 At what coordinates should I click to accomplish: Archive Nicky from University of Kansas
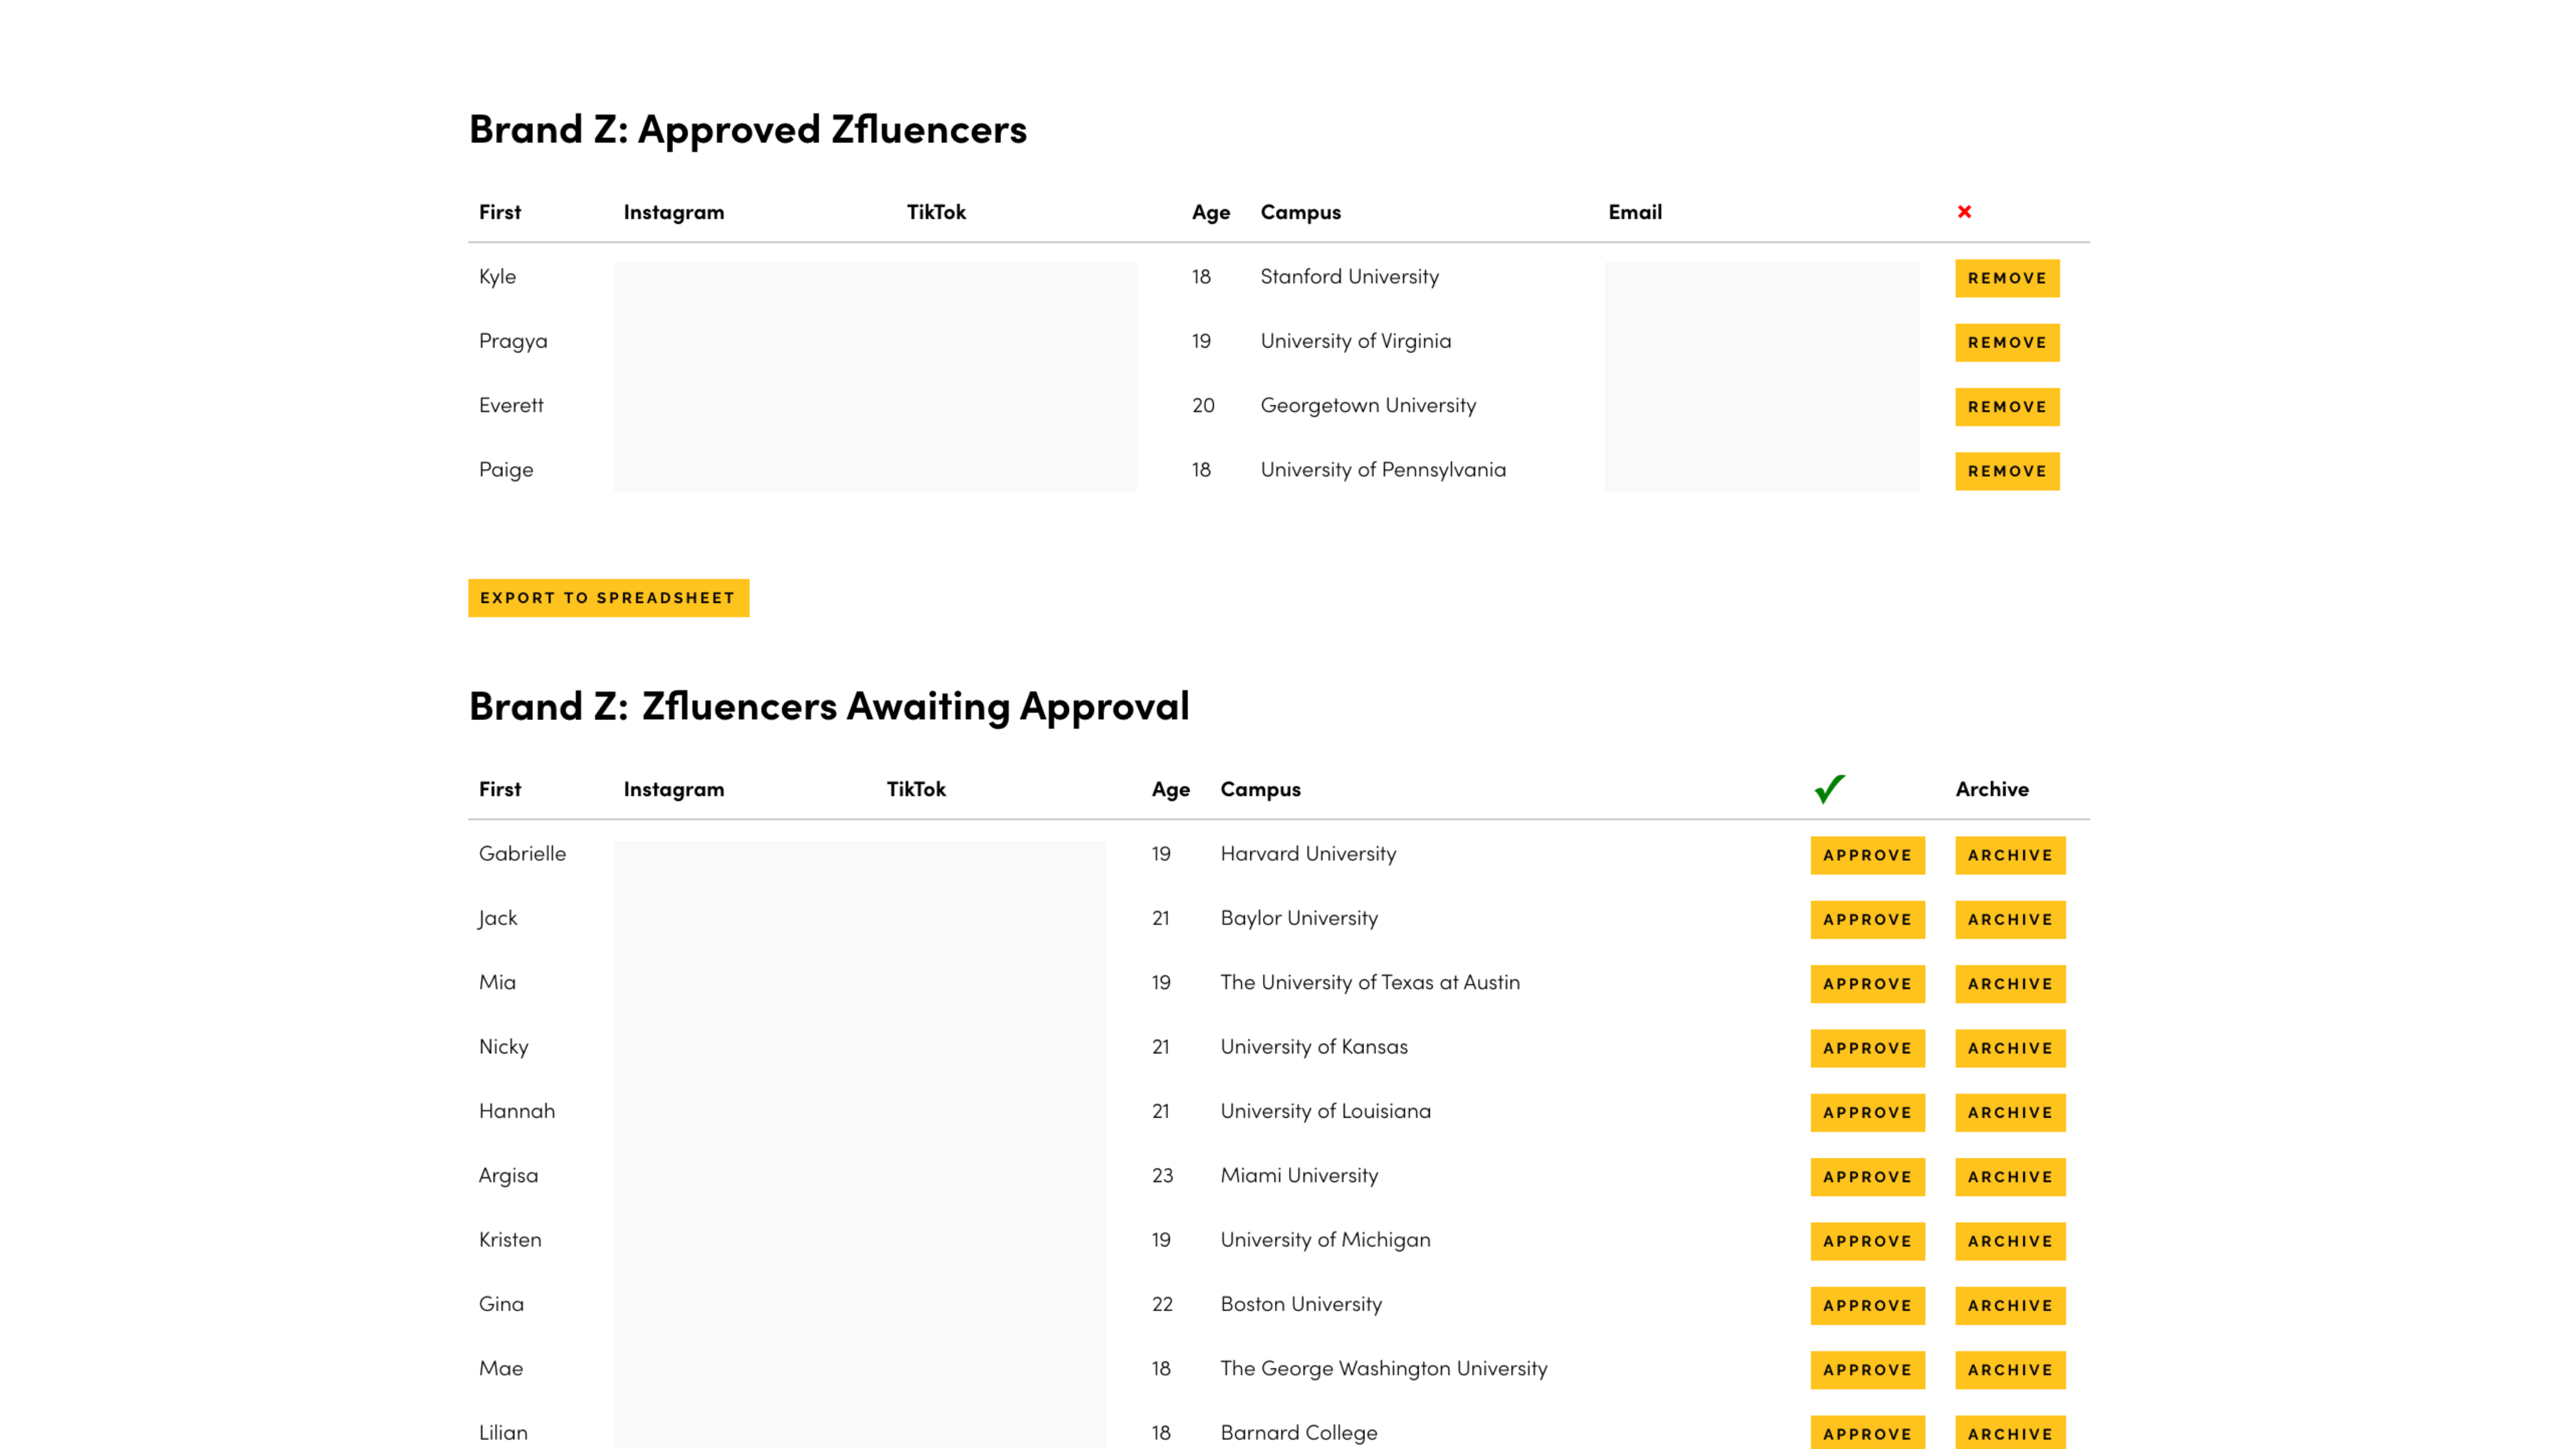[x=2010, y=1048]
